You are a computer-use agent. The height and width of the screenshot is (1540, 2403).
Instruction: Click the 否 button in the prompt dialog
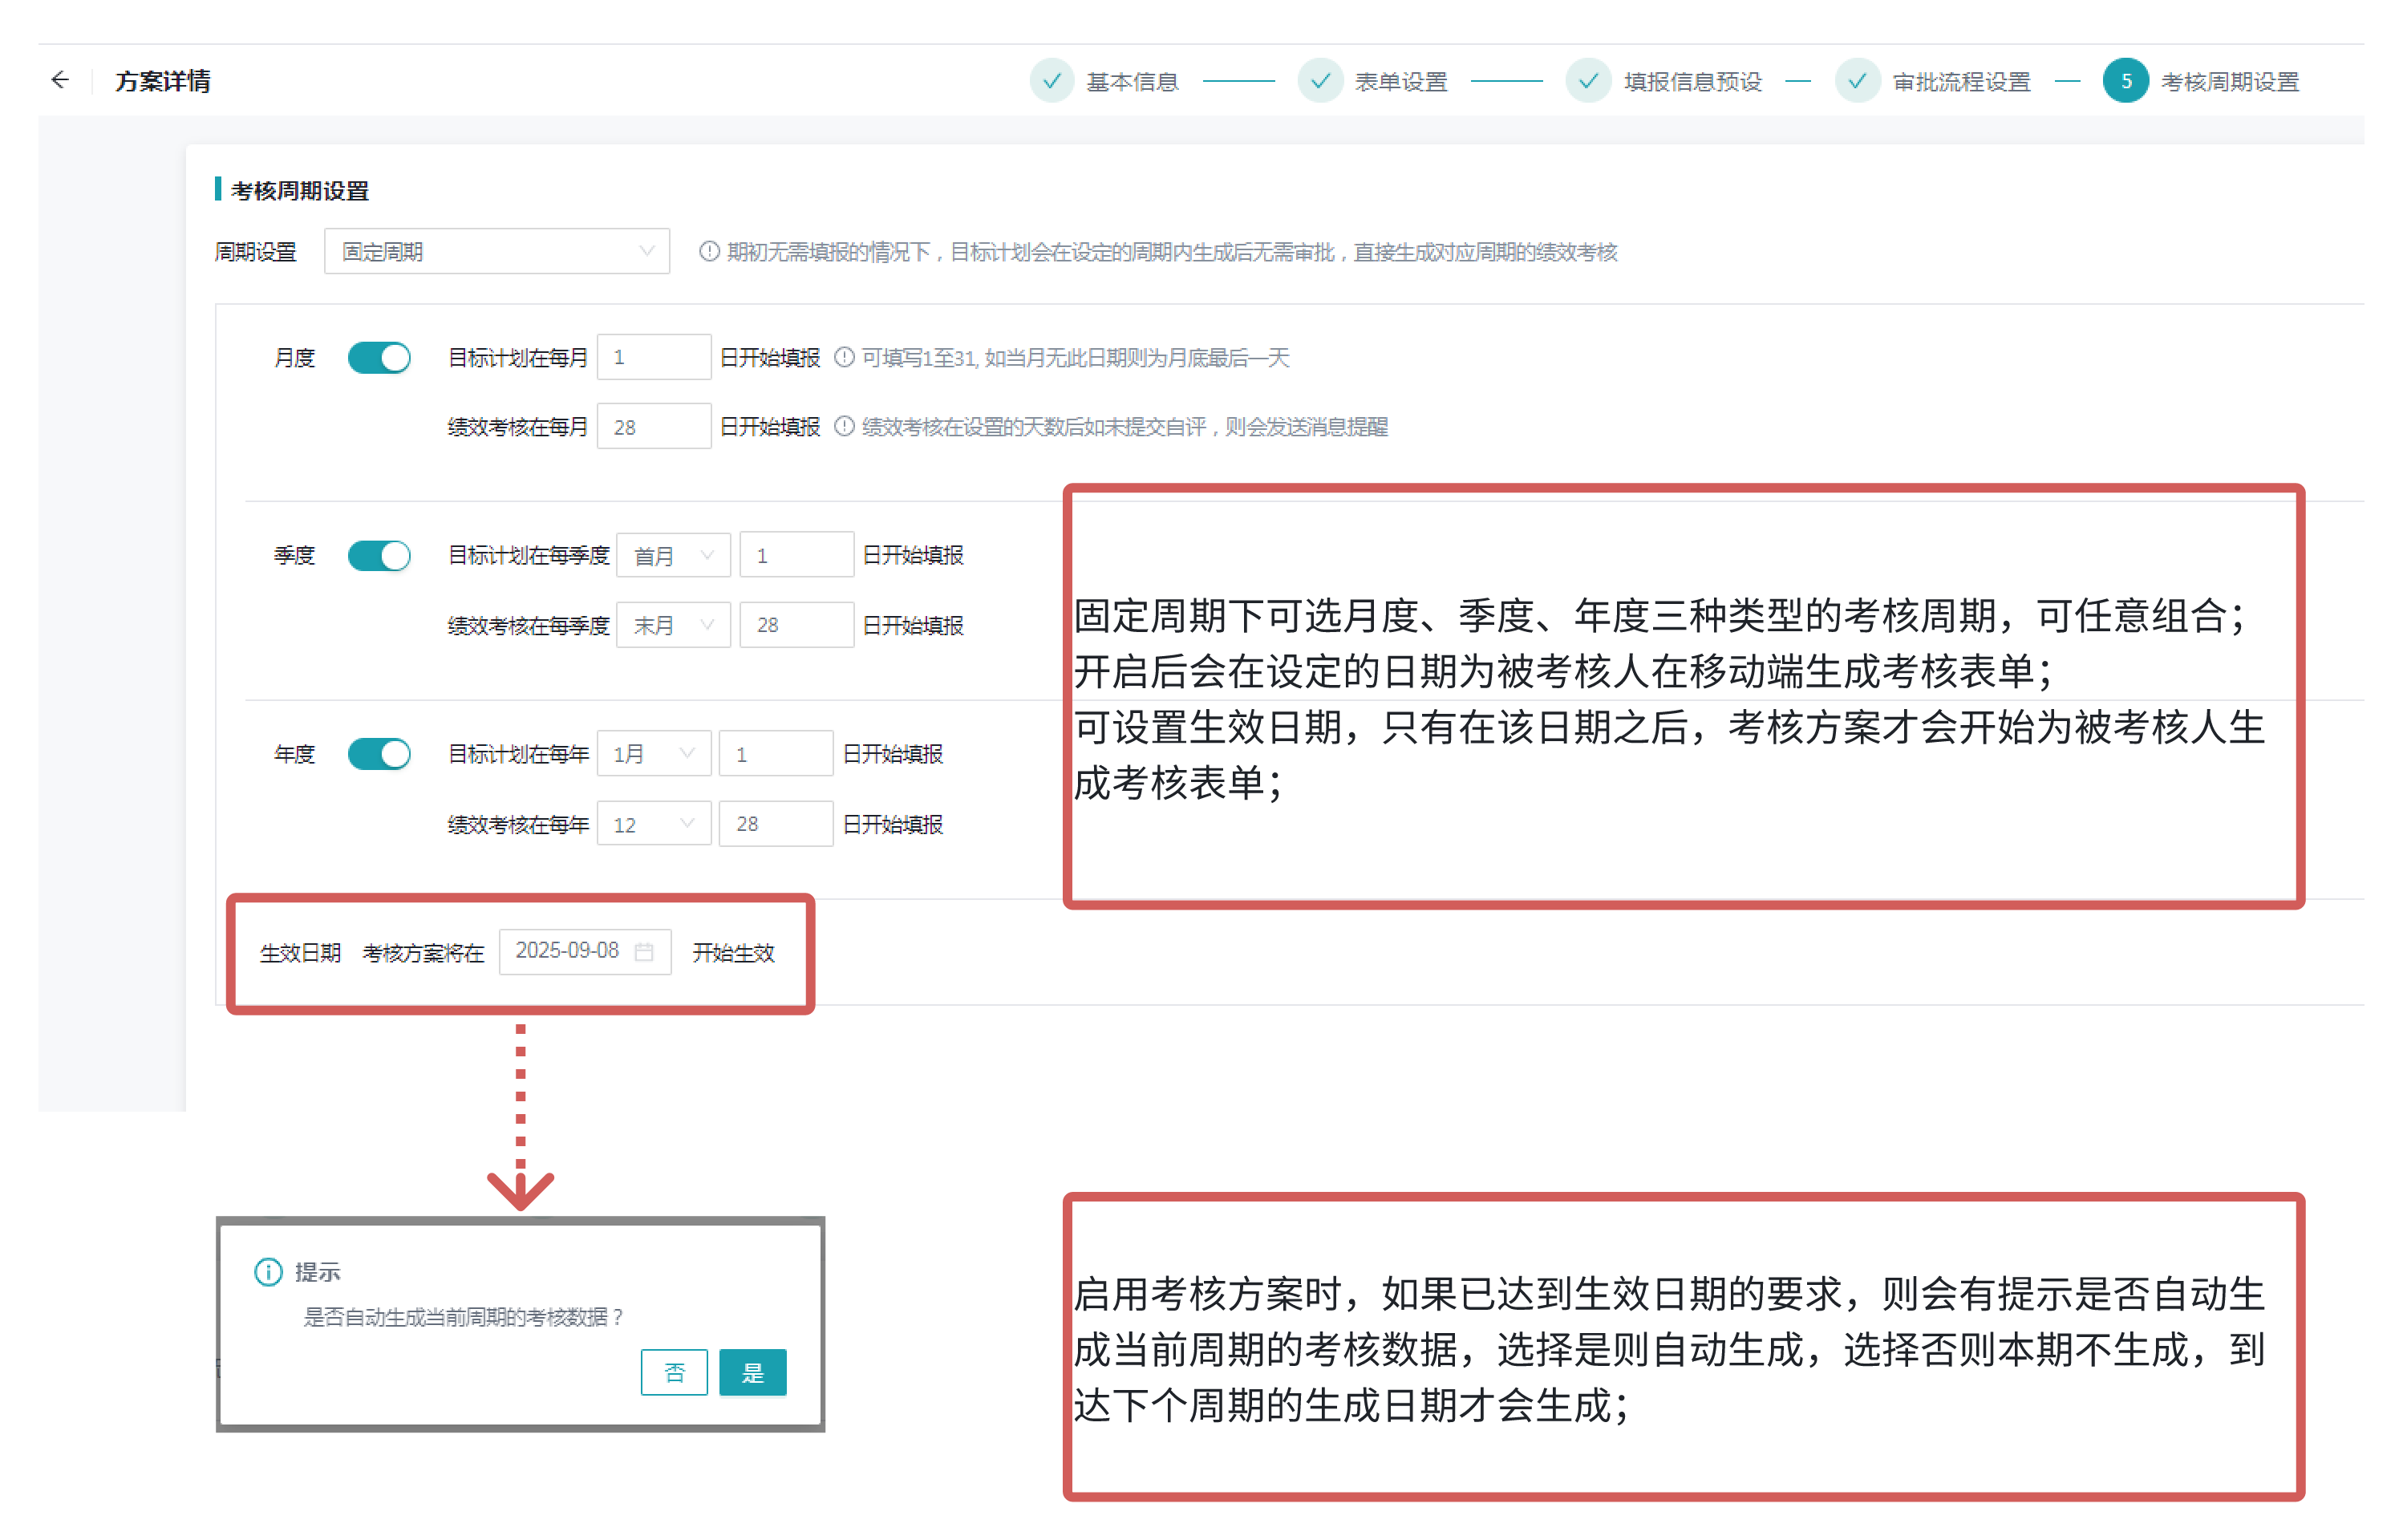[674, 1372]
